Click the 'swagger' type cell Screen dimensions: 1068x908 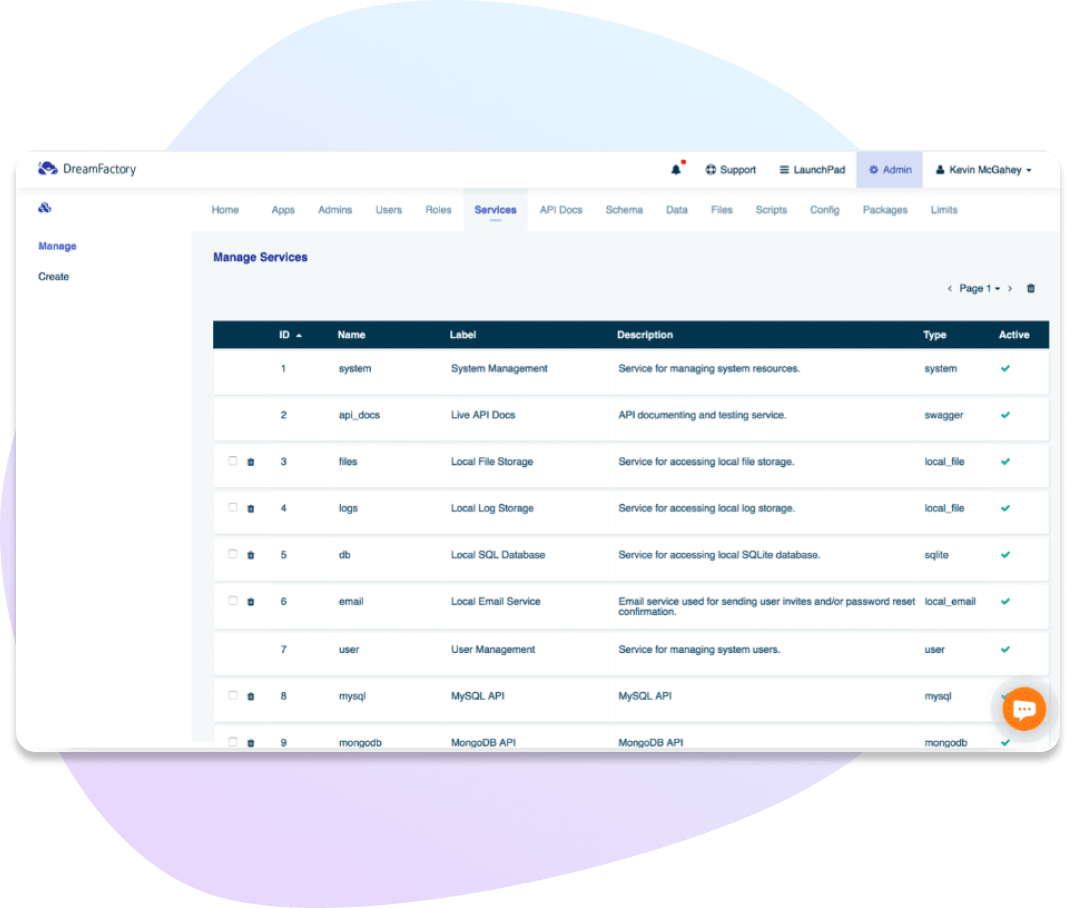tap(943, 415)
